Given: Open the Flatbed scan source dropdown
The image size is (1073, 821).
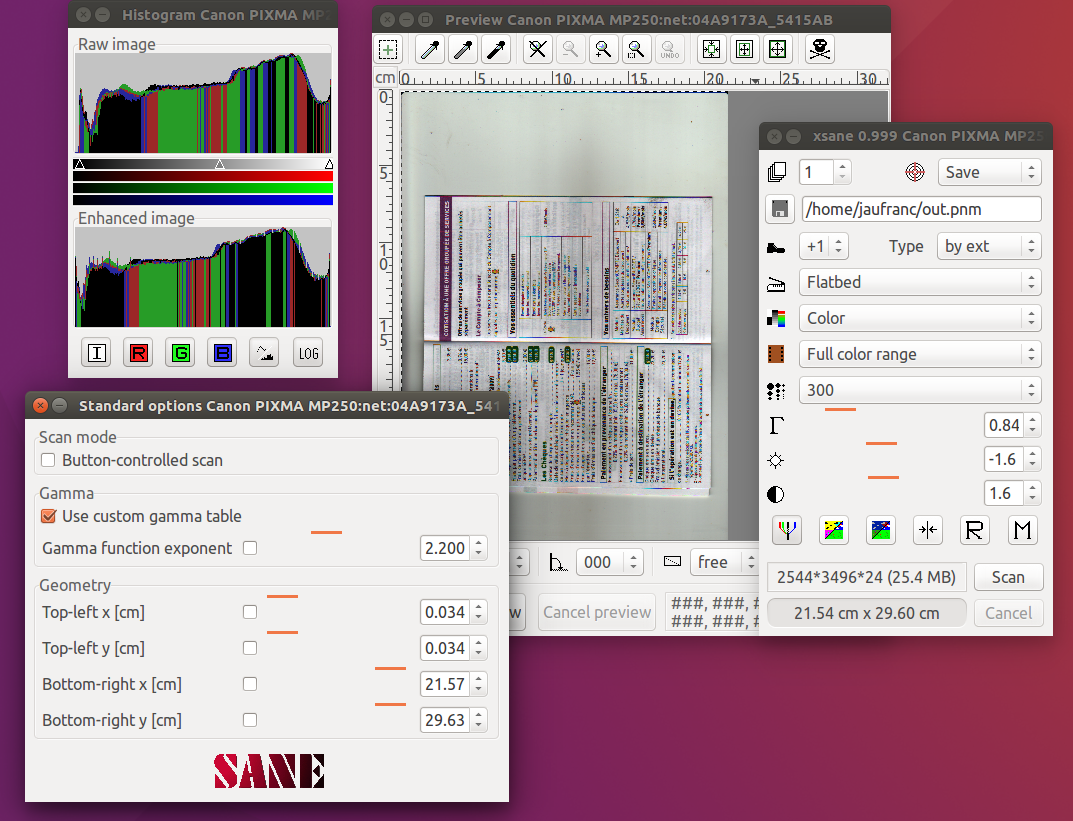Looking at the screenshot, I should [x=920, y=282].
